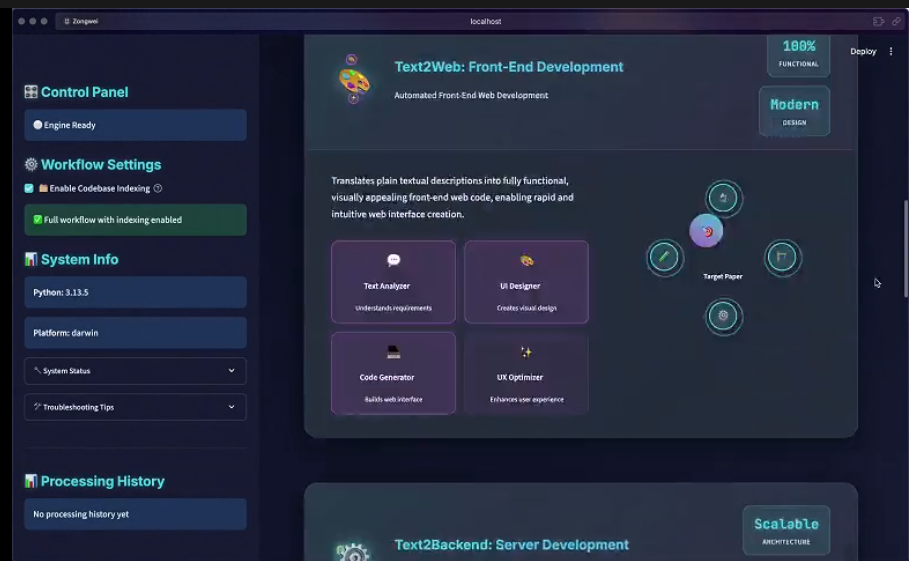
Task: Click the Workflow Settings heading text
Action: point(101,165)
